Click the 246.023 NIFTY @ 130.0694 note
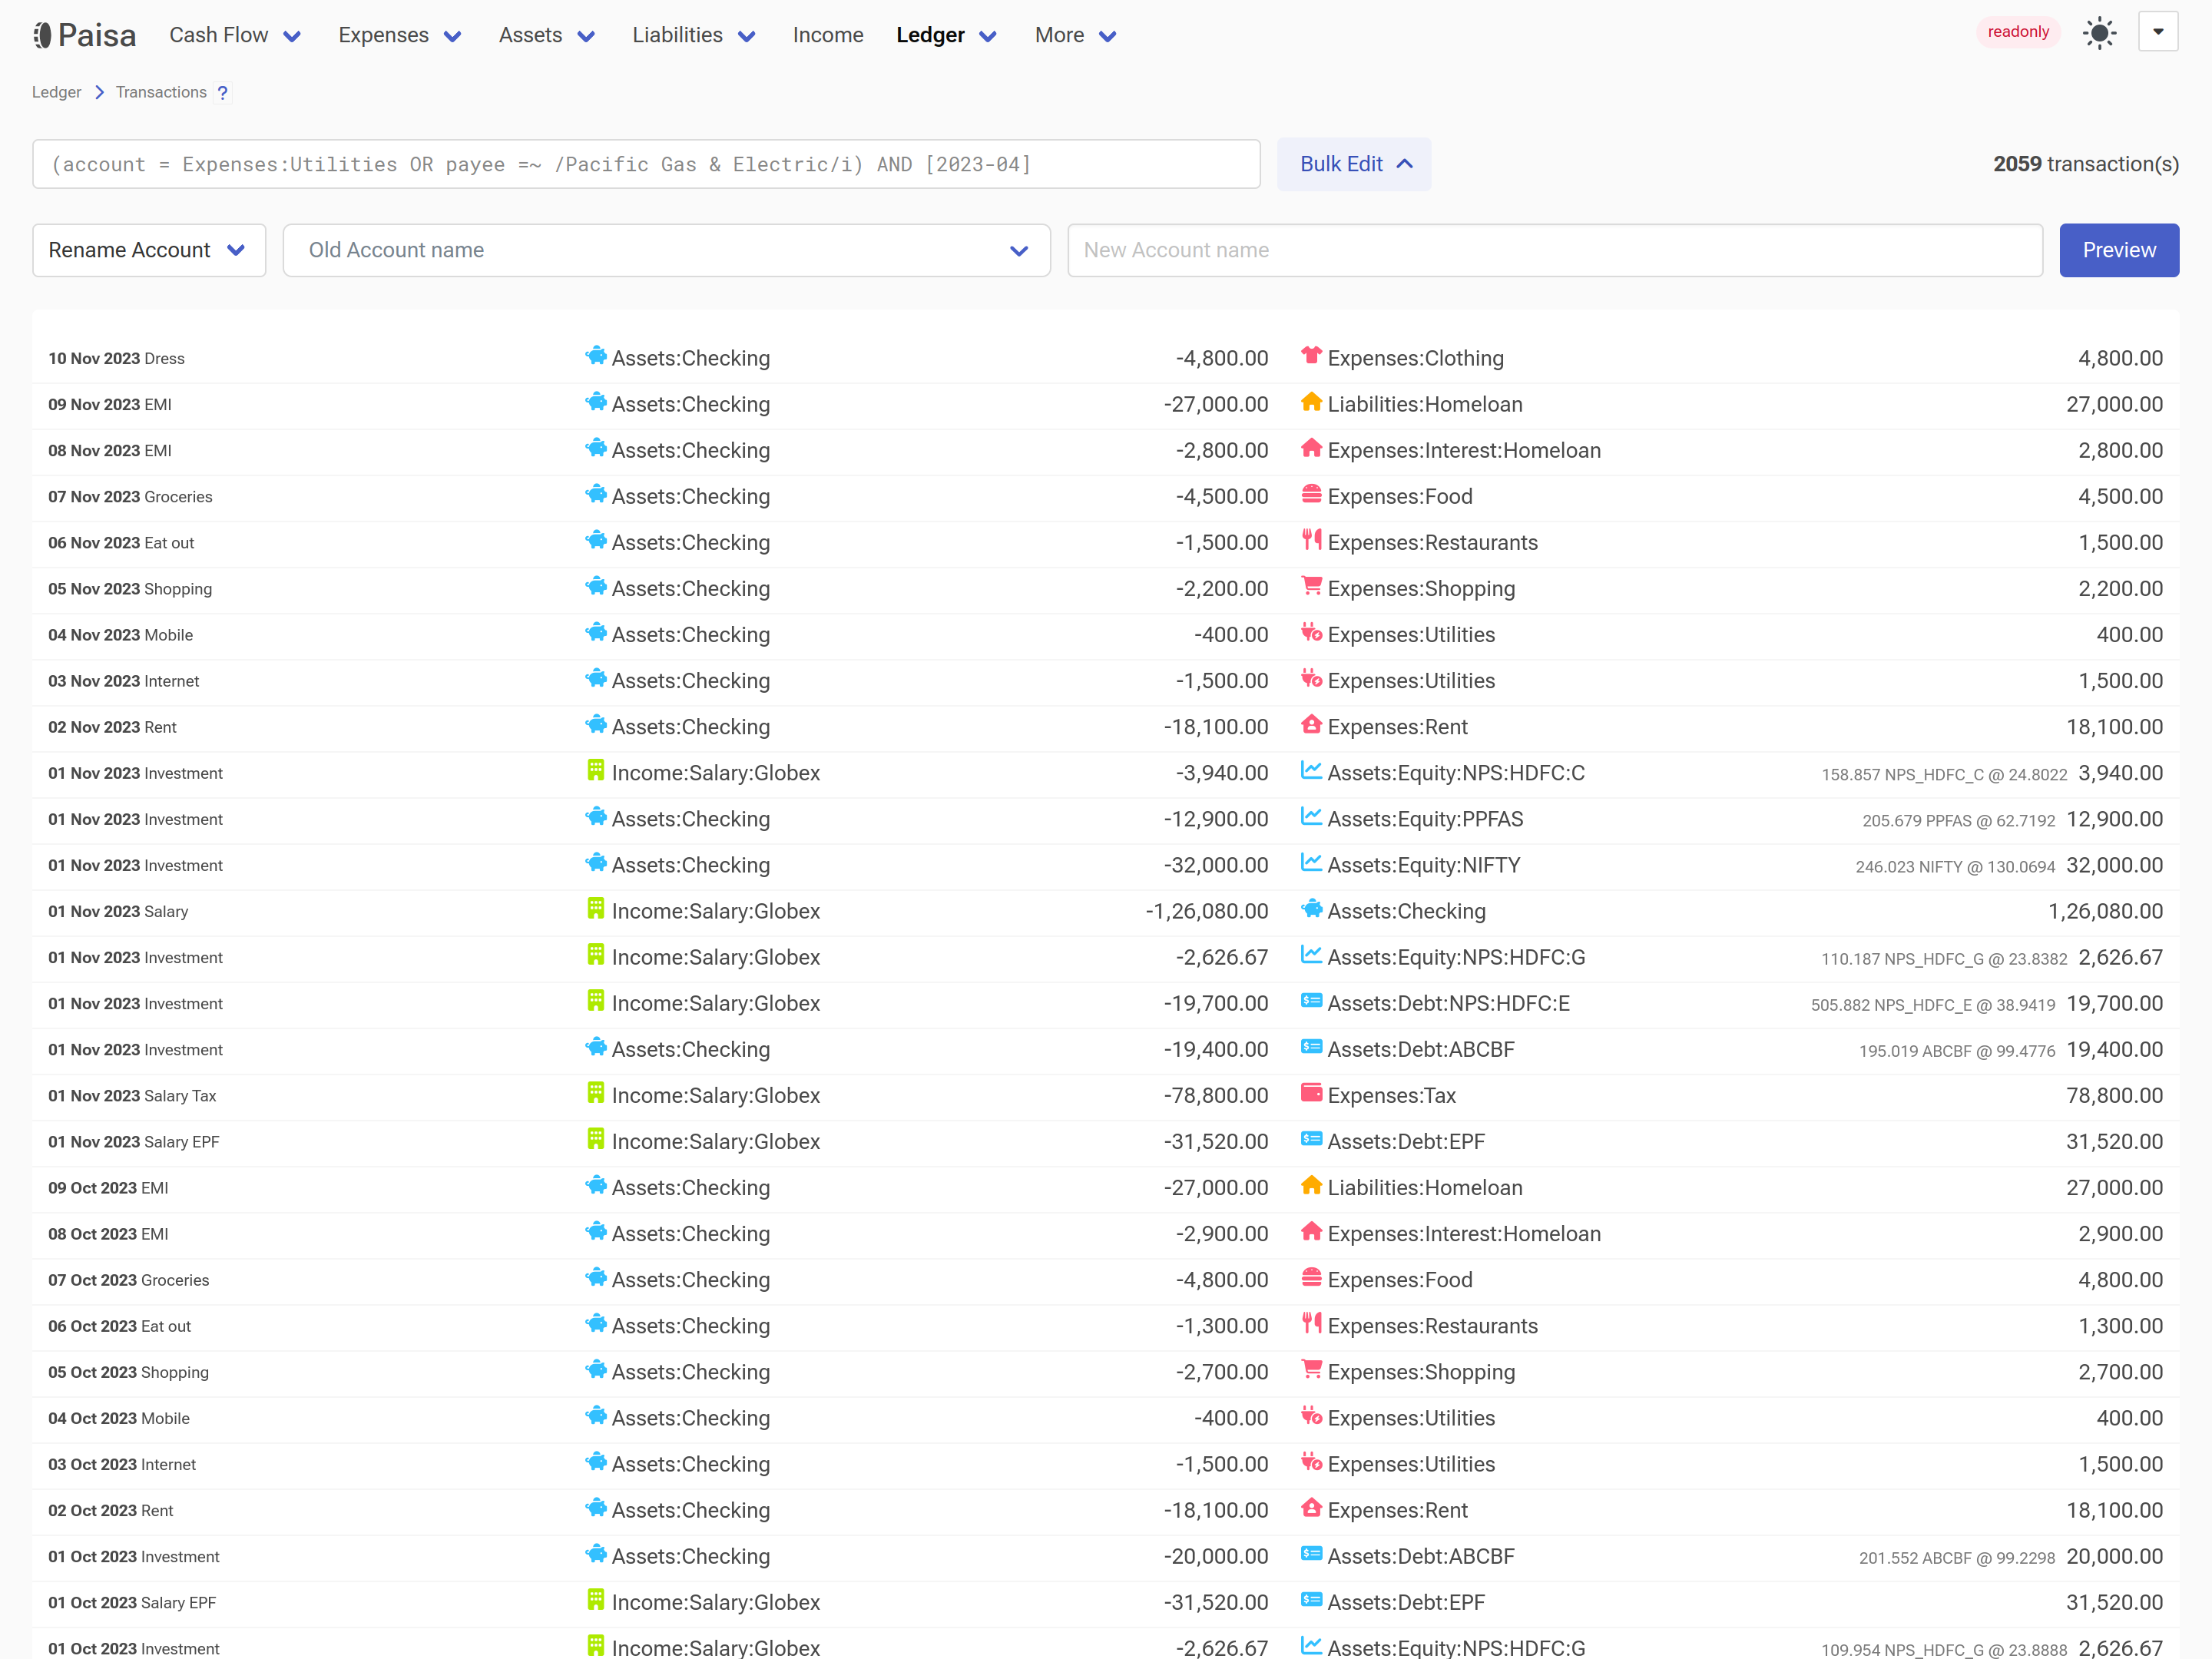The width and height of the screenshot is (2212, 1659). (1955, 867)
